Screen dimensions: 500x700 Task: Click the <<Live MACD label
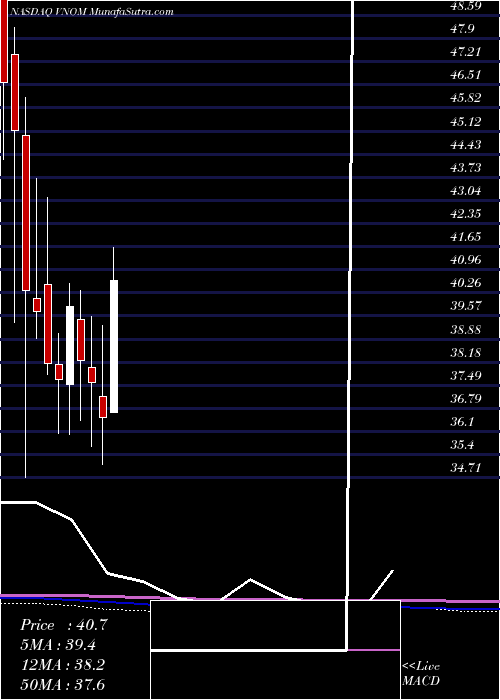click(x=421, y=673)
